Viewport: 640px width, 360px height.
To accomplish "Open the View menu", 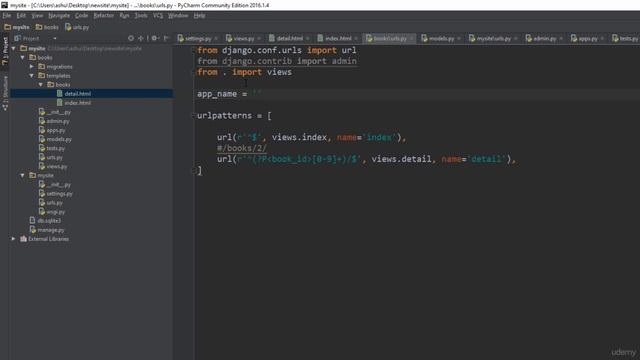I will [37, 16].
